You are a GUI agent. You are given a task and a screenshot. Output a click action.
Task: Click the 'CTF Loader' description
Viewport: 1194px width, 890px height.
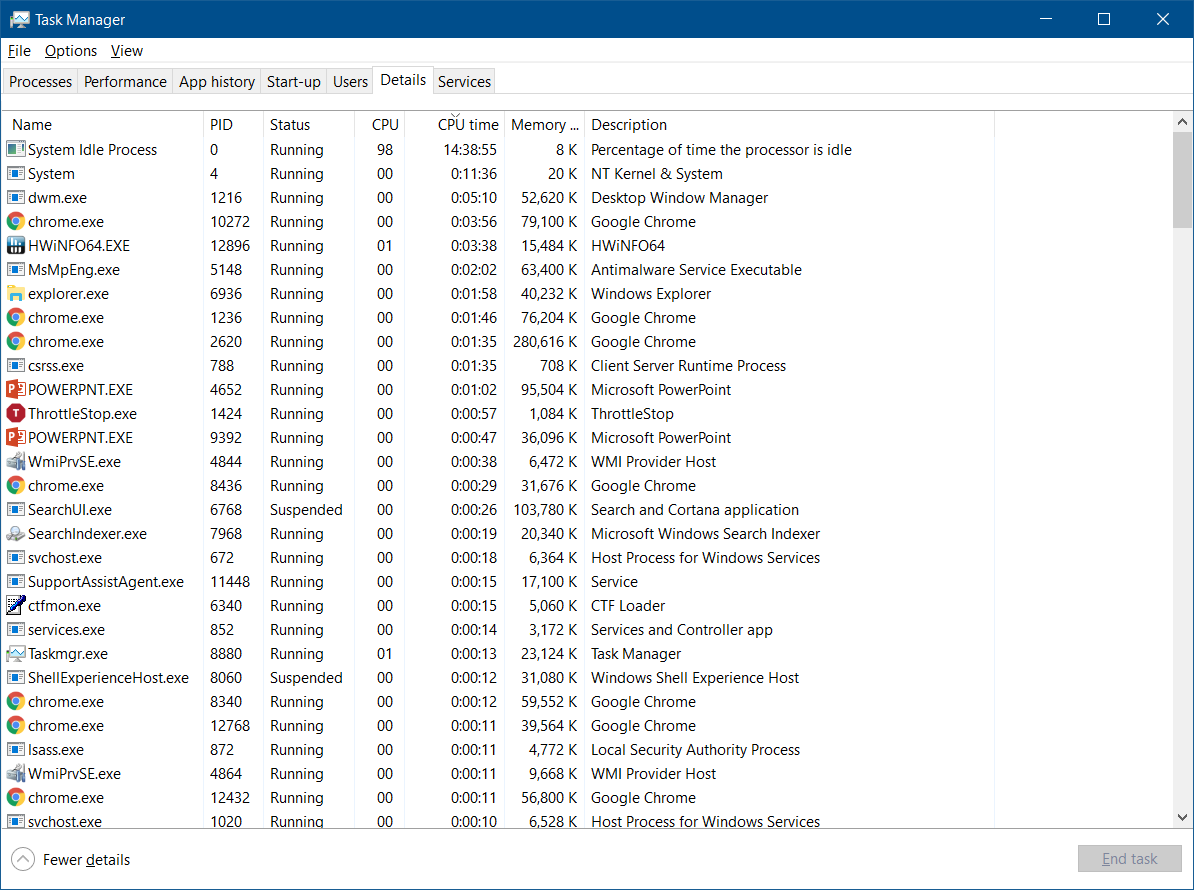tap(627, 606)
